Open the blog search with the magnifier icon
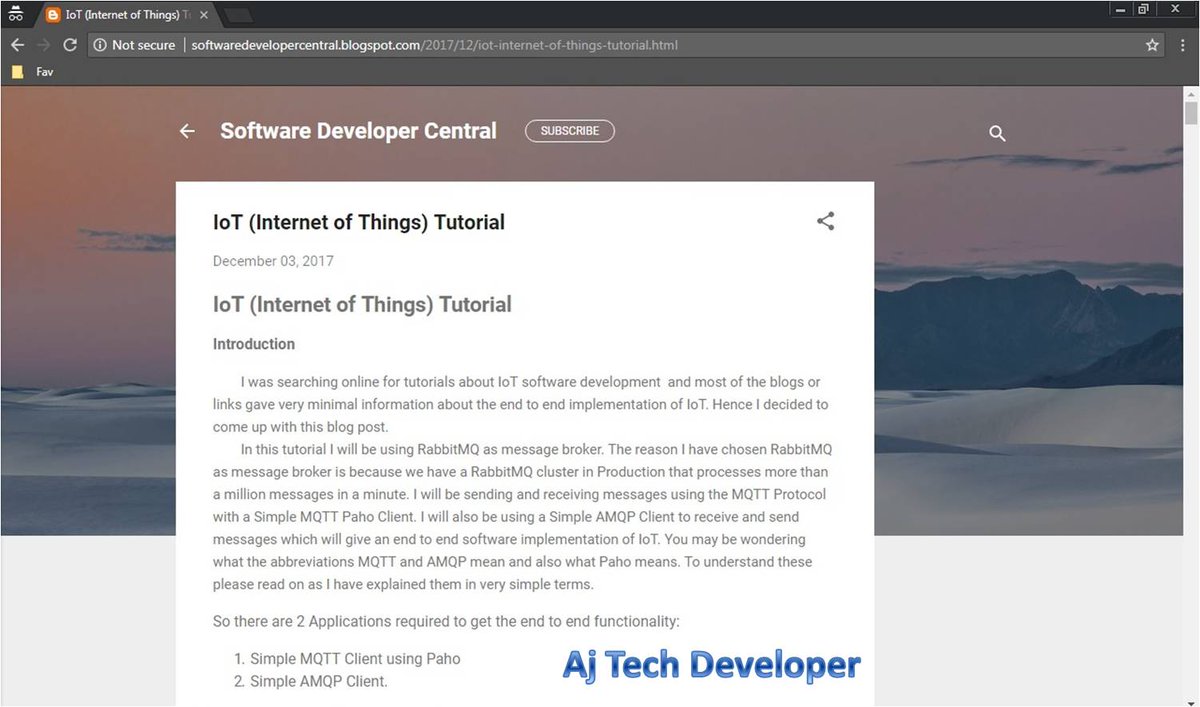Viewport: 1200px width, 707px height. pyautogui.click(x=996, y=132)
